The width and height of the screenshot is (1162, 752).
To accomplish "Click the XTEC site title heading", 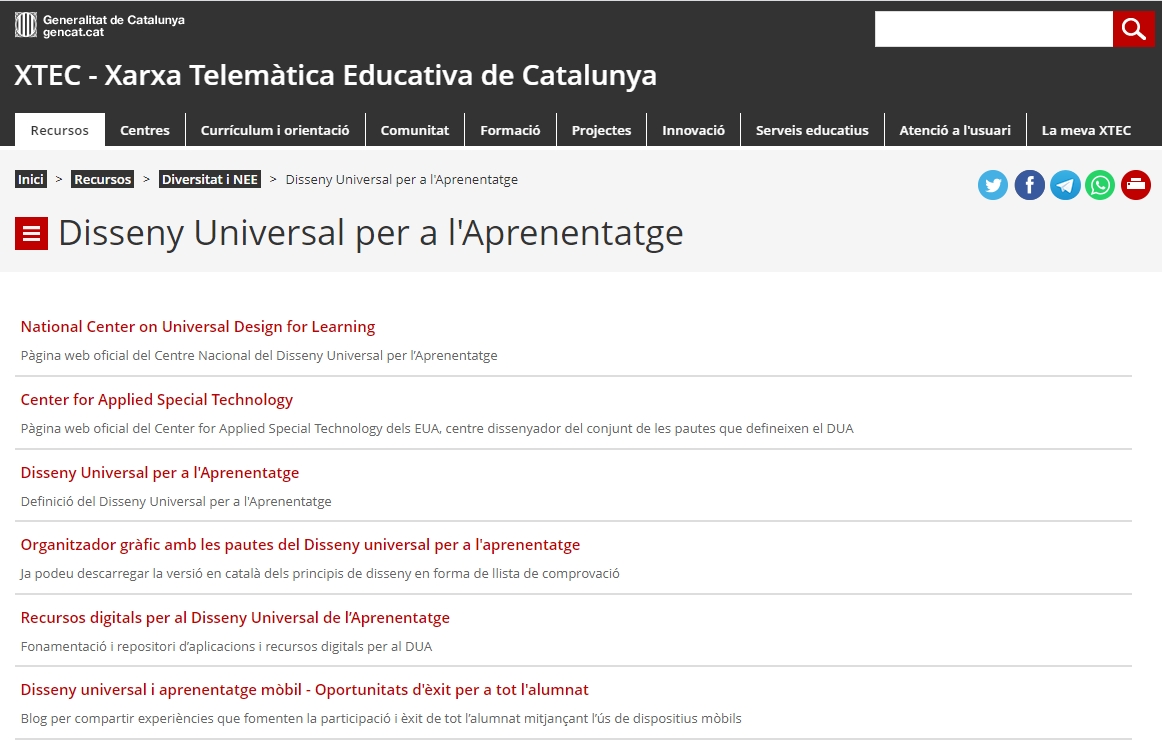I will tap(335, 76).
